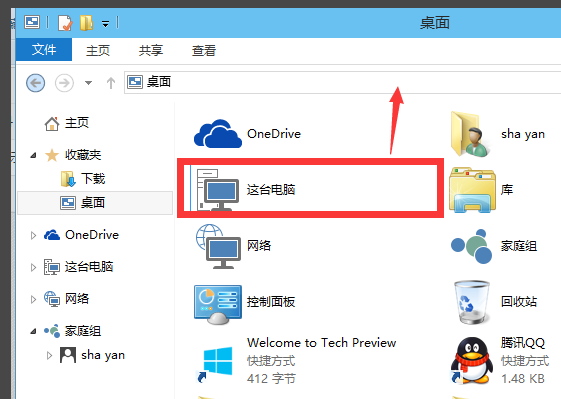Click the 腾讯QQ label text

523,343
